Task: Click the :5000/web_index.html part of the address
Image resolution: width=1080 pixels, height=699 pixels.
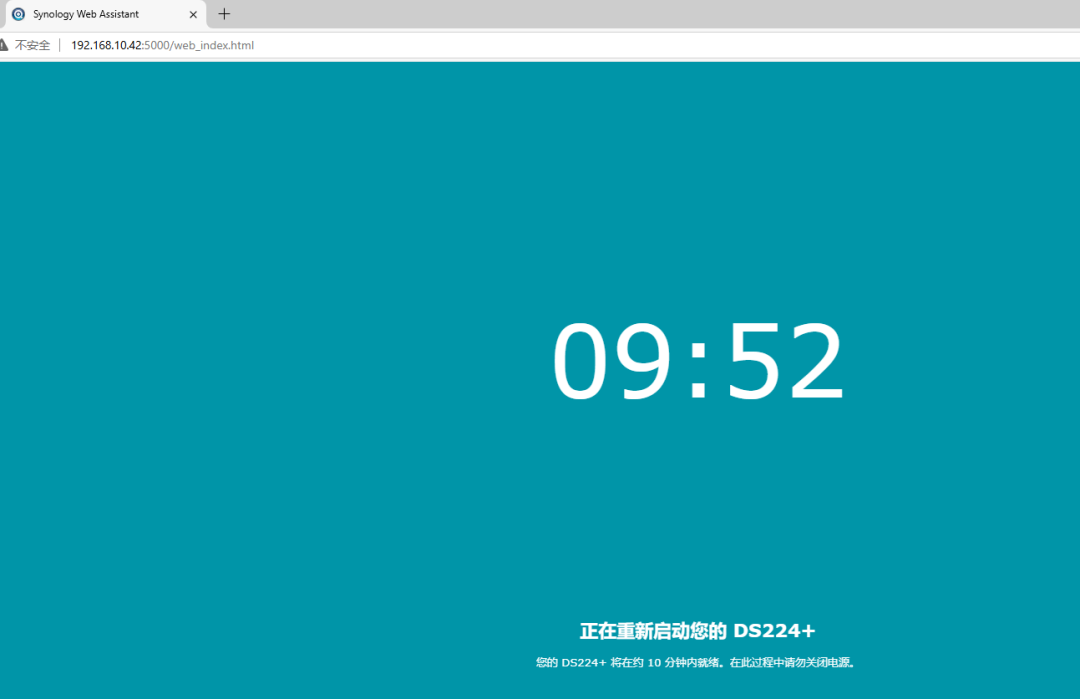Action: (199, 45)
